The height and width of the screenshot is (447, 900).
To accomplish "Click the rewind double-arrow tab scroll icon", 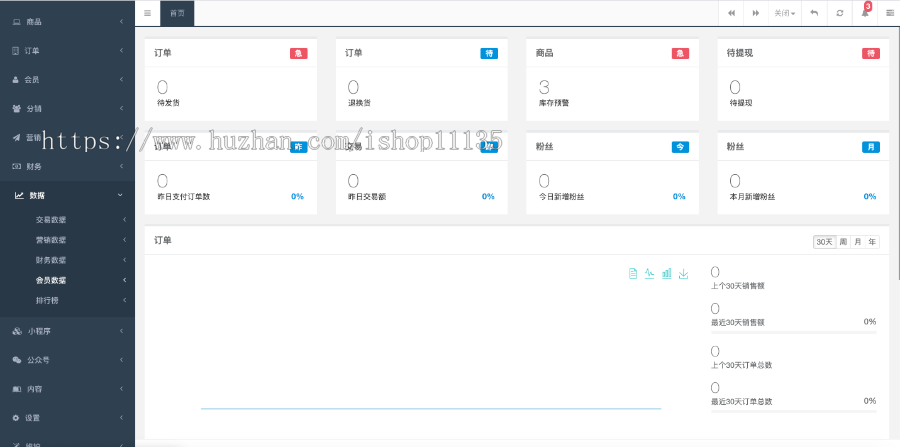I will pyautogui.click(x=731, y=13).
